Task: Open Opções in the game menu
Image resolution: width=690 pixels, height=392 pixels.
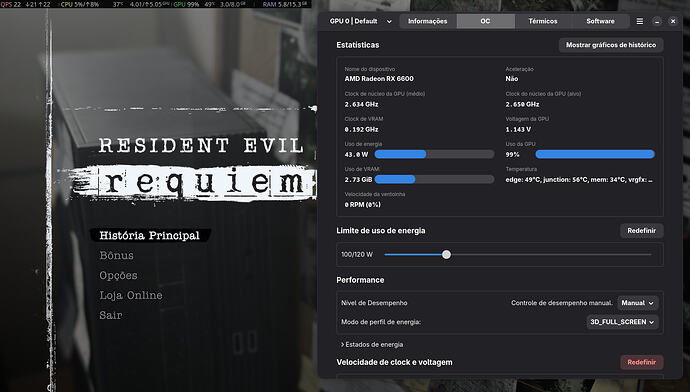Action: 118,275
